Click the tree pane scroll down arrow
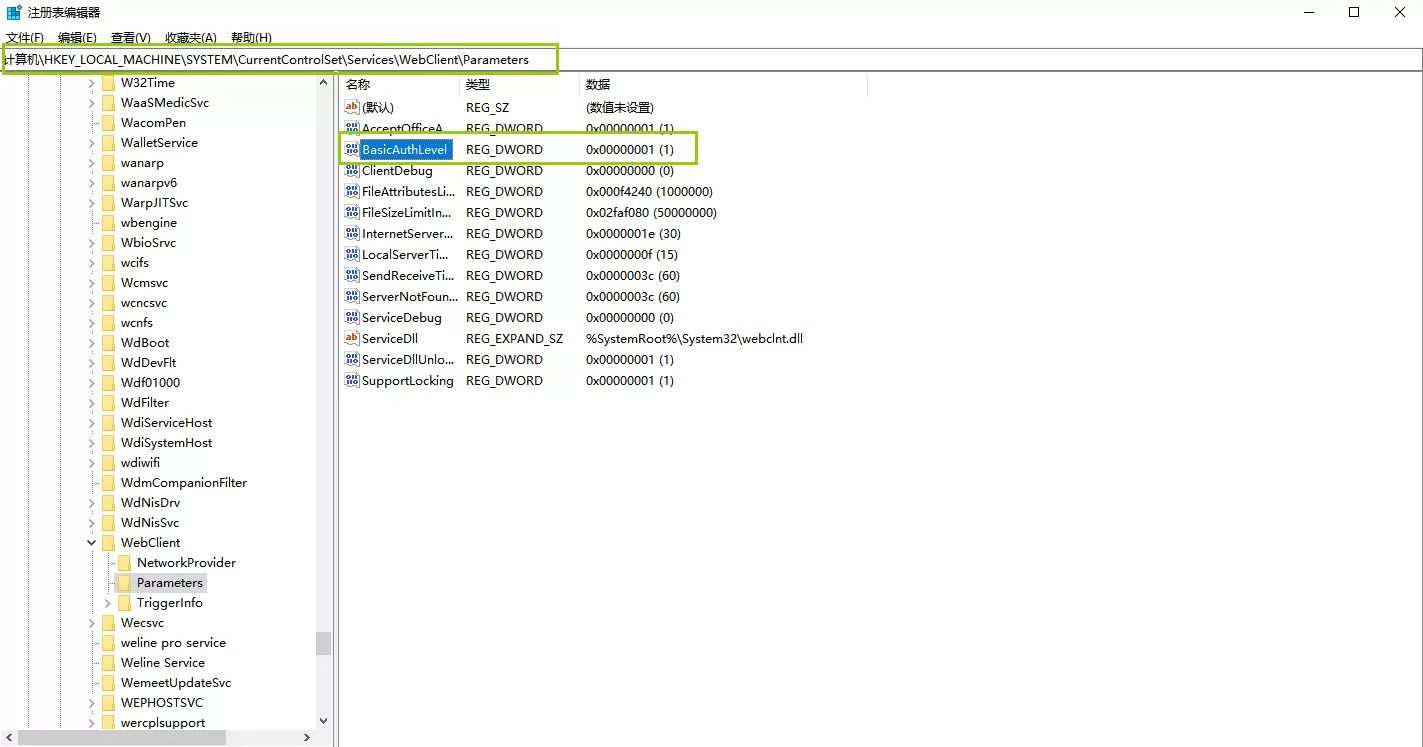The image size is (1423, 747). pos(323,720)
